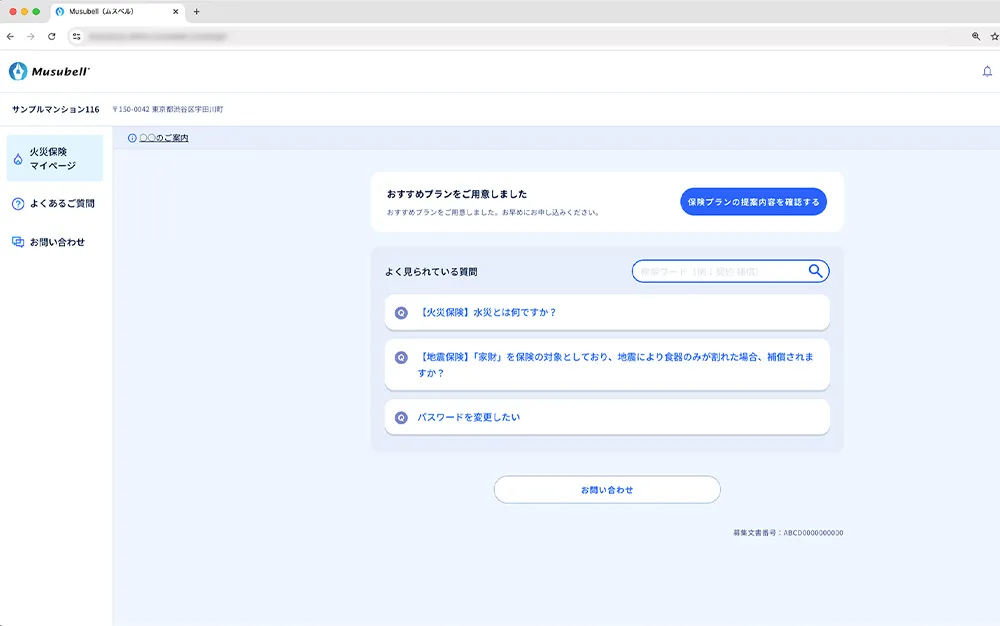
Task: Click the flame icon for 火災保険マイページ
Action: (x=18, y=159)
